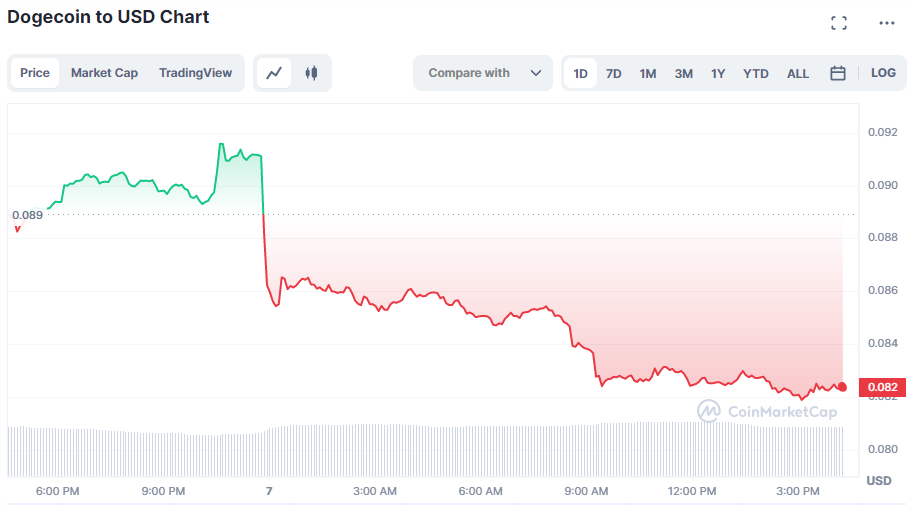This screenshot has width=911, height=505.
Task: Expand Compare with chevron arrow
Action: pos(536,73)
